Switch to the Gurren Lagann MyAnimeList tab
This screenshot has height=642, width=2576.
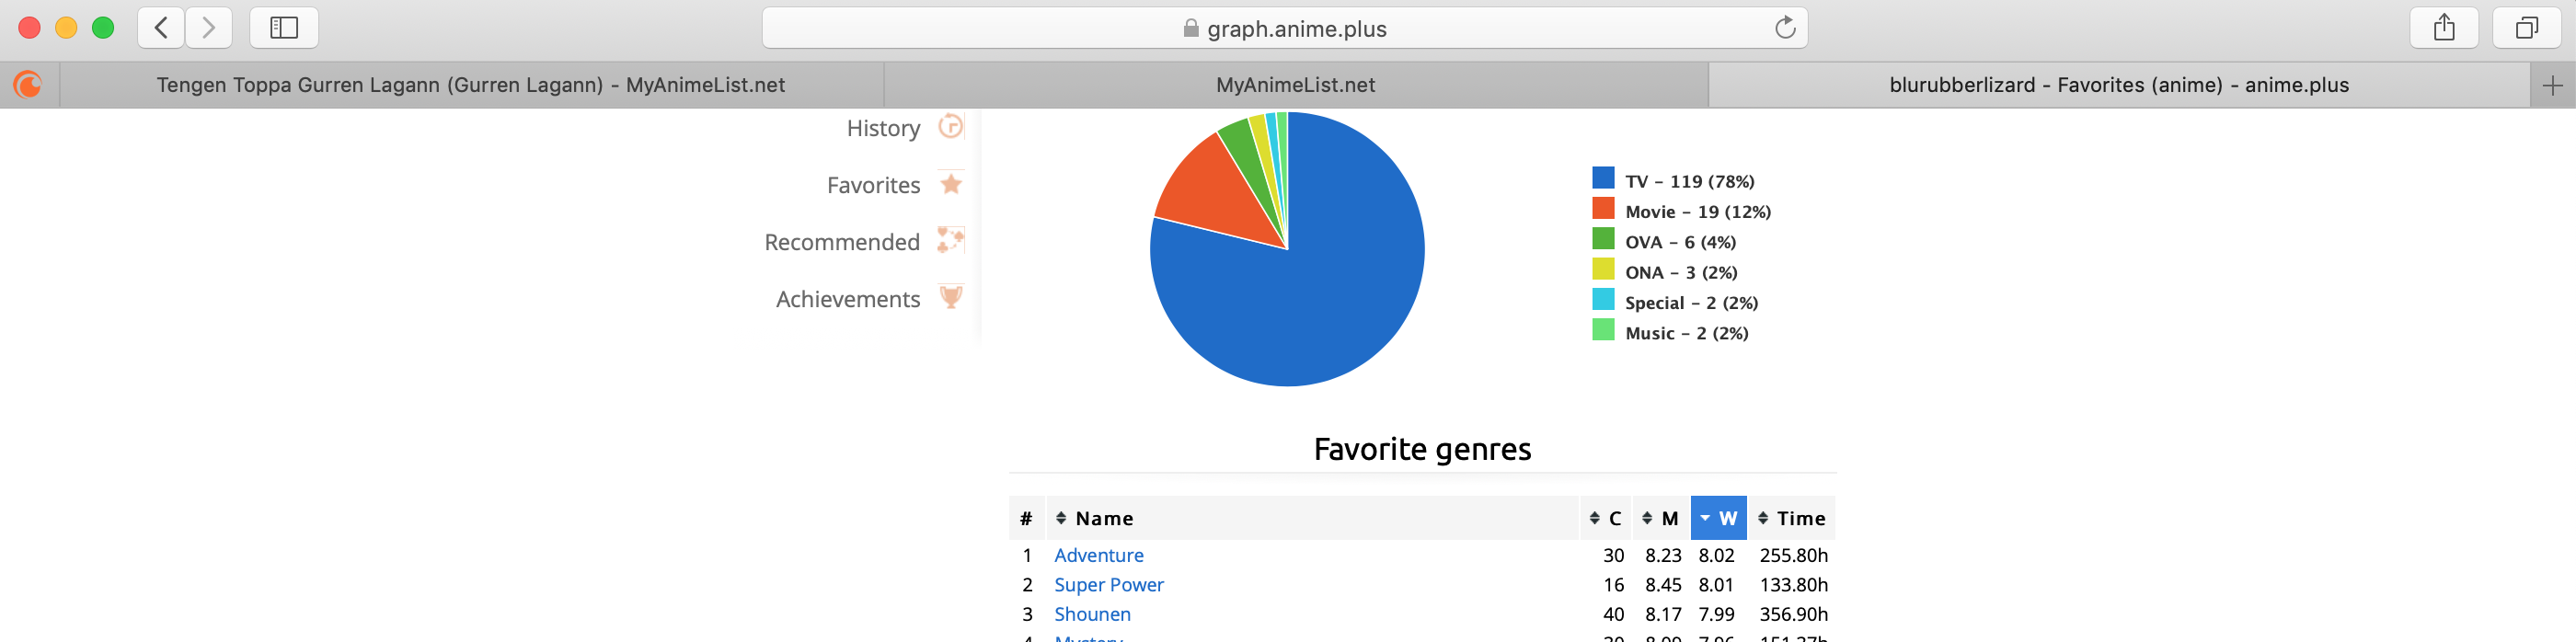pyautogui.click(x=471, y=86)
